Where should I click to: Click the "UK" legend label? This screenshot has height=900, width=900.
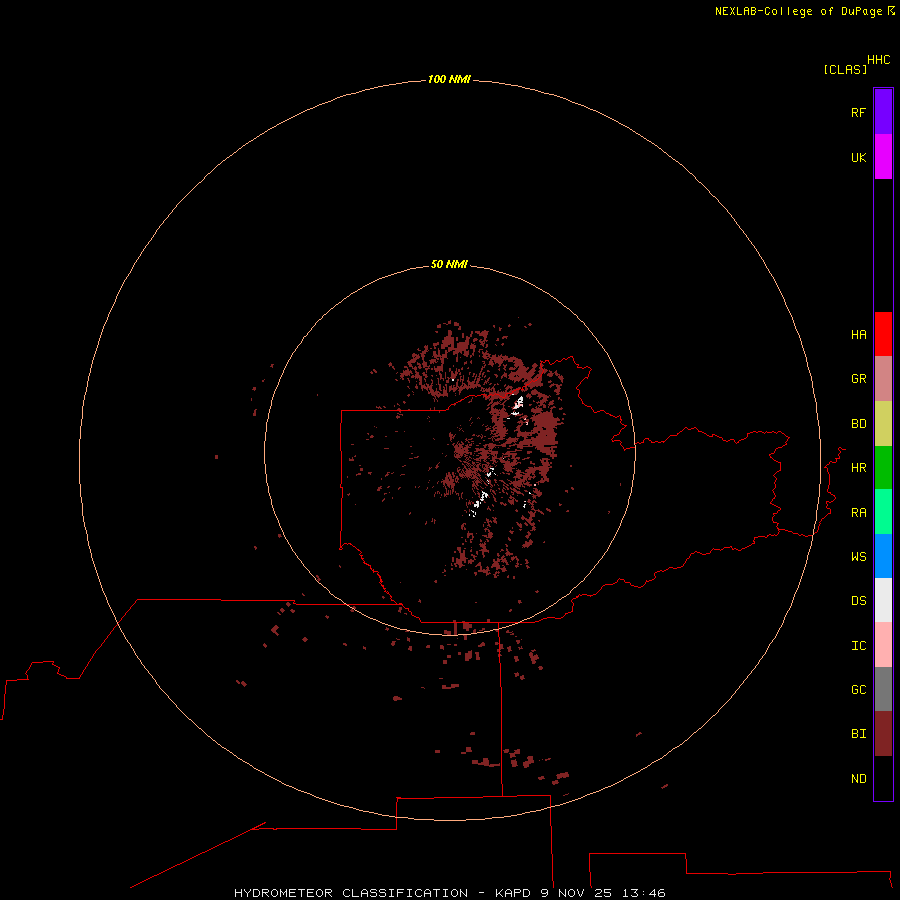coord(859,157)
